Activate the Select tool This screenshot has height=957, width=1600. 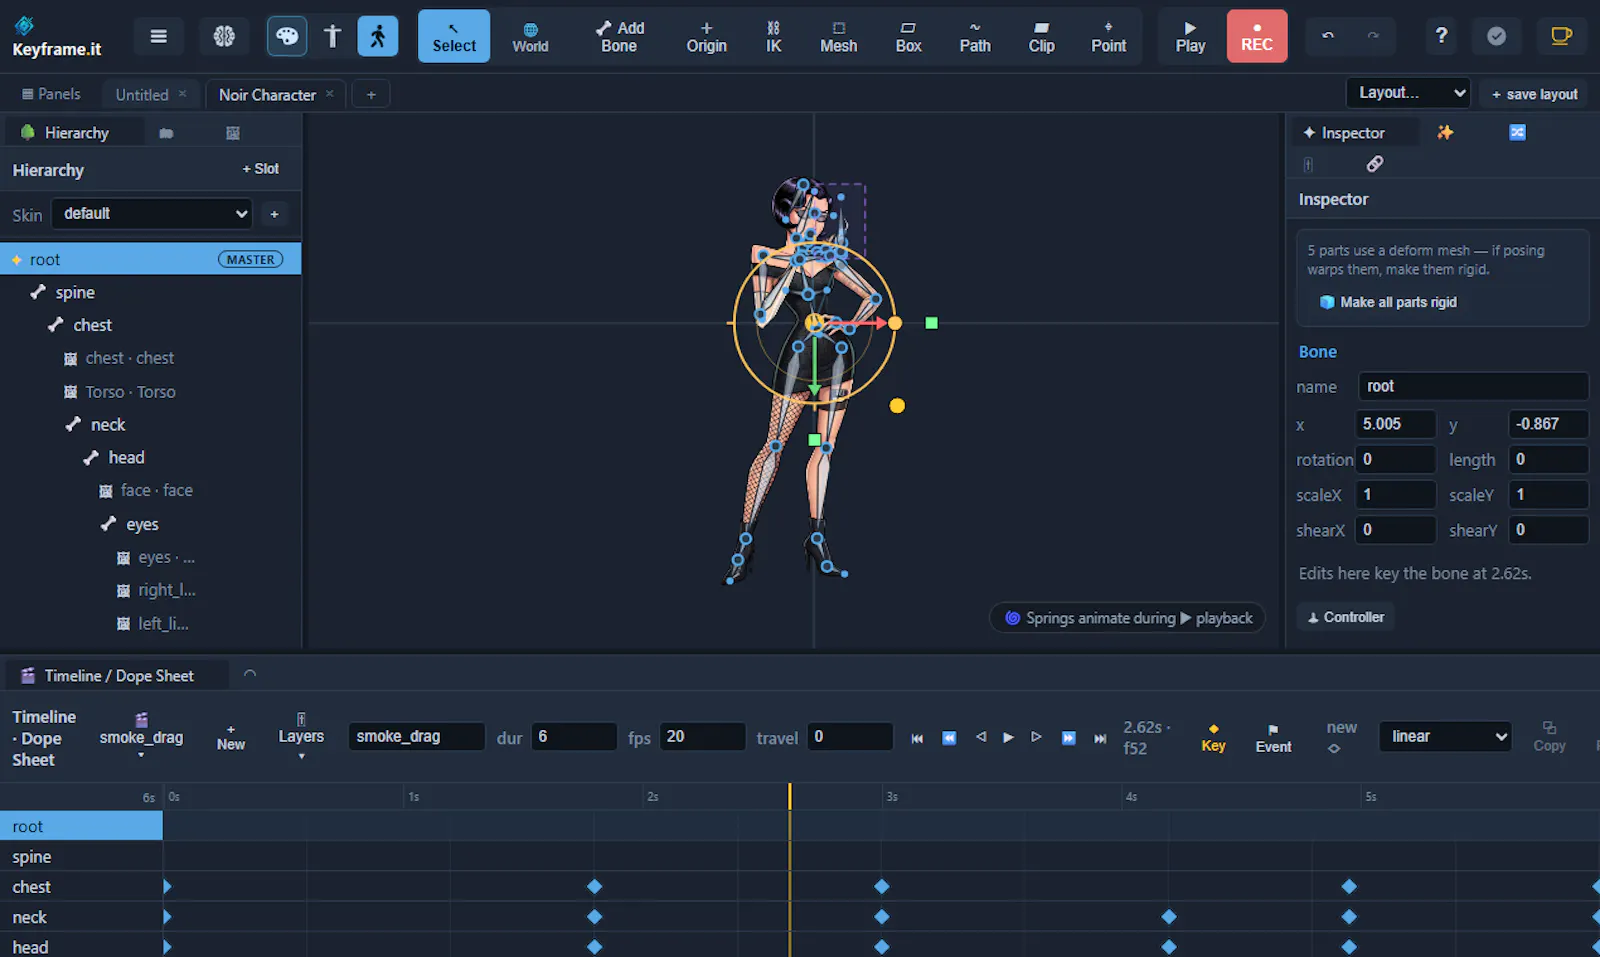coord(454,36)
